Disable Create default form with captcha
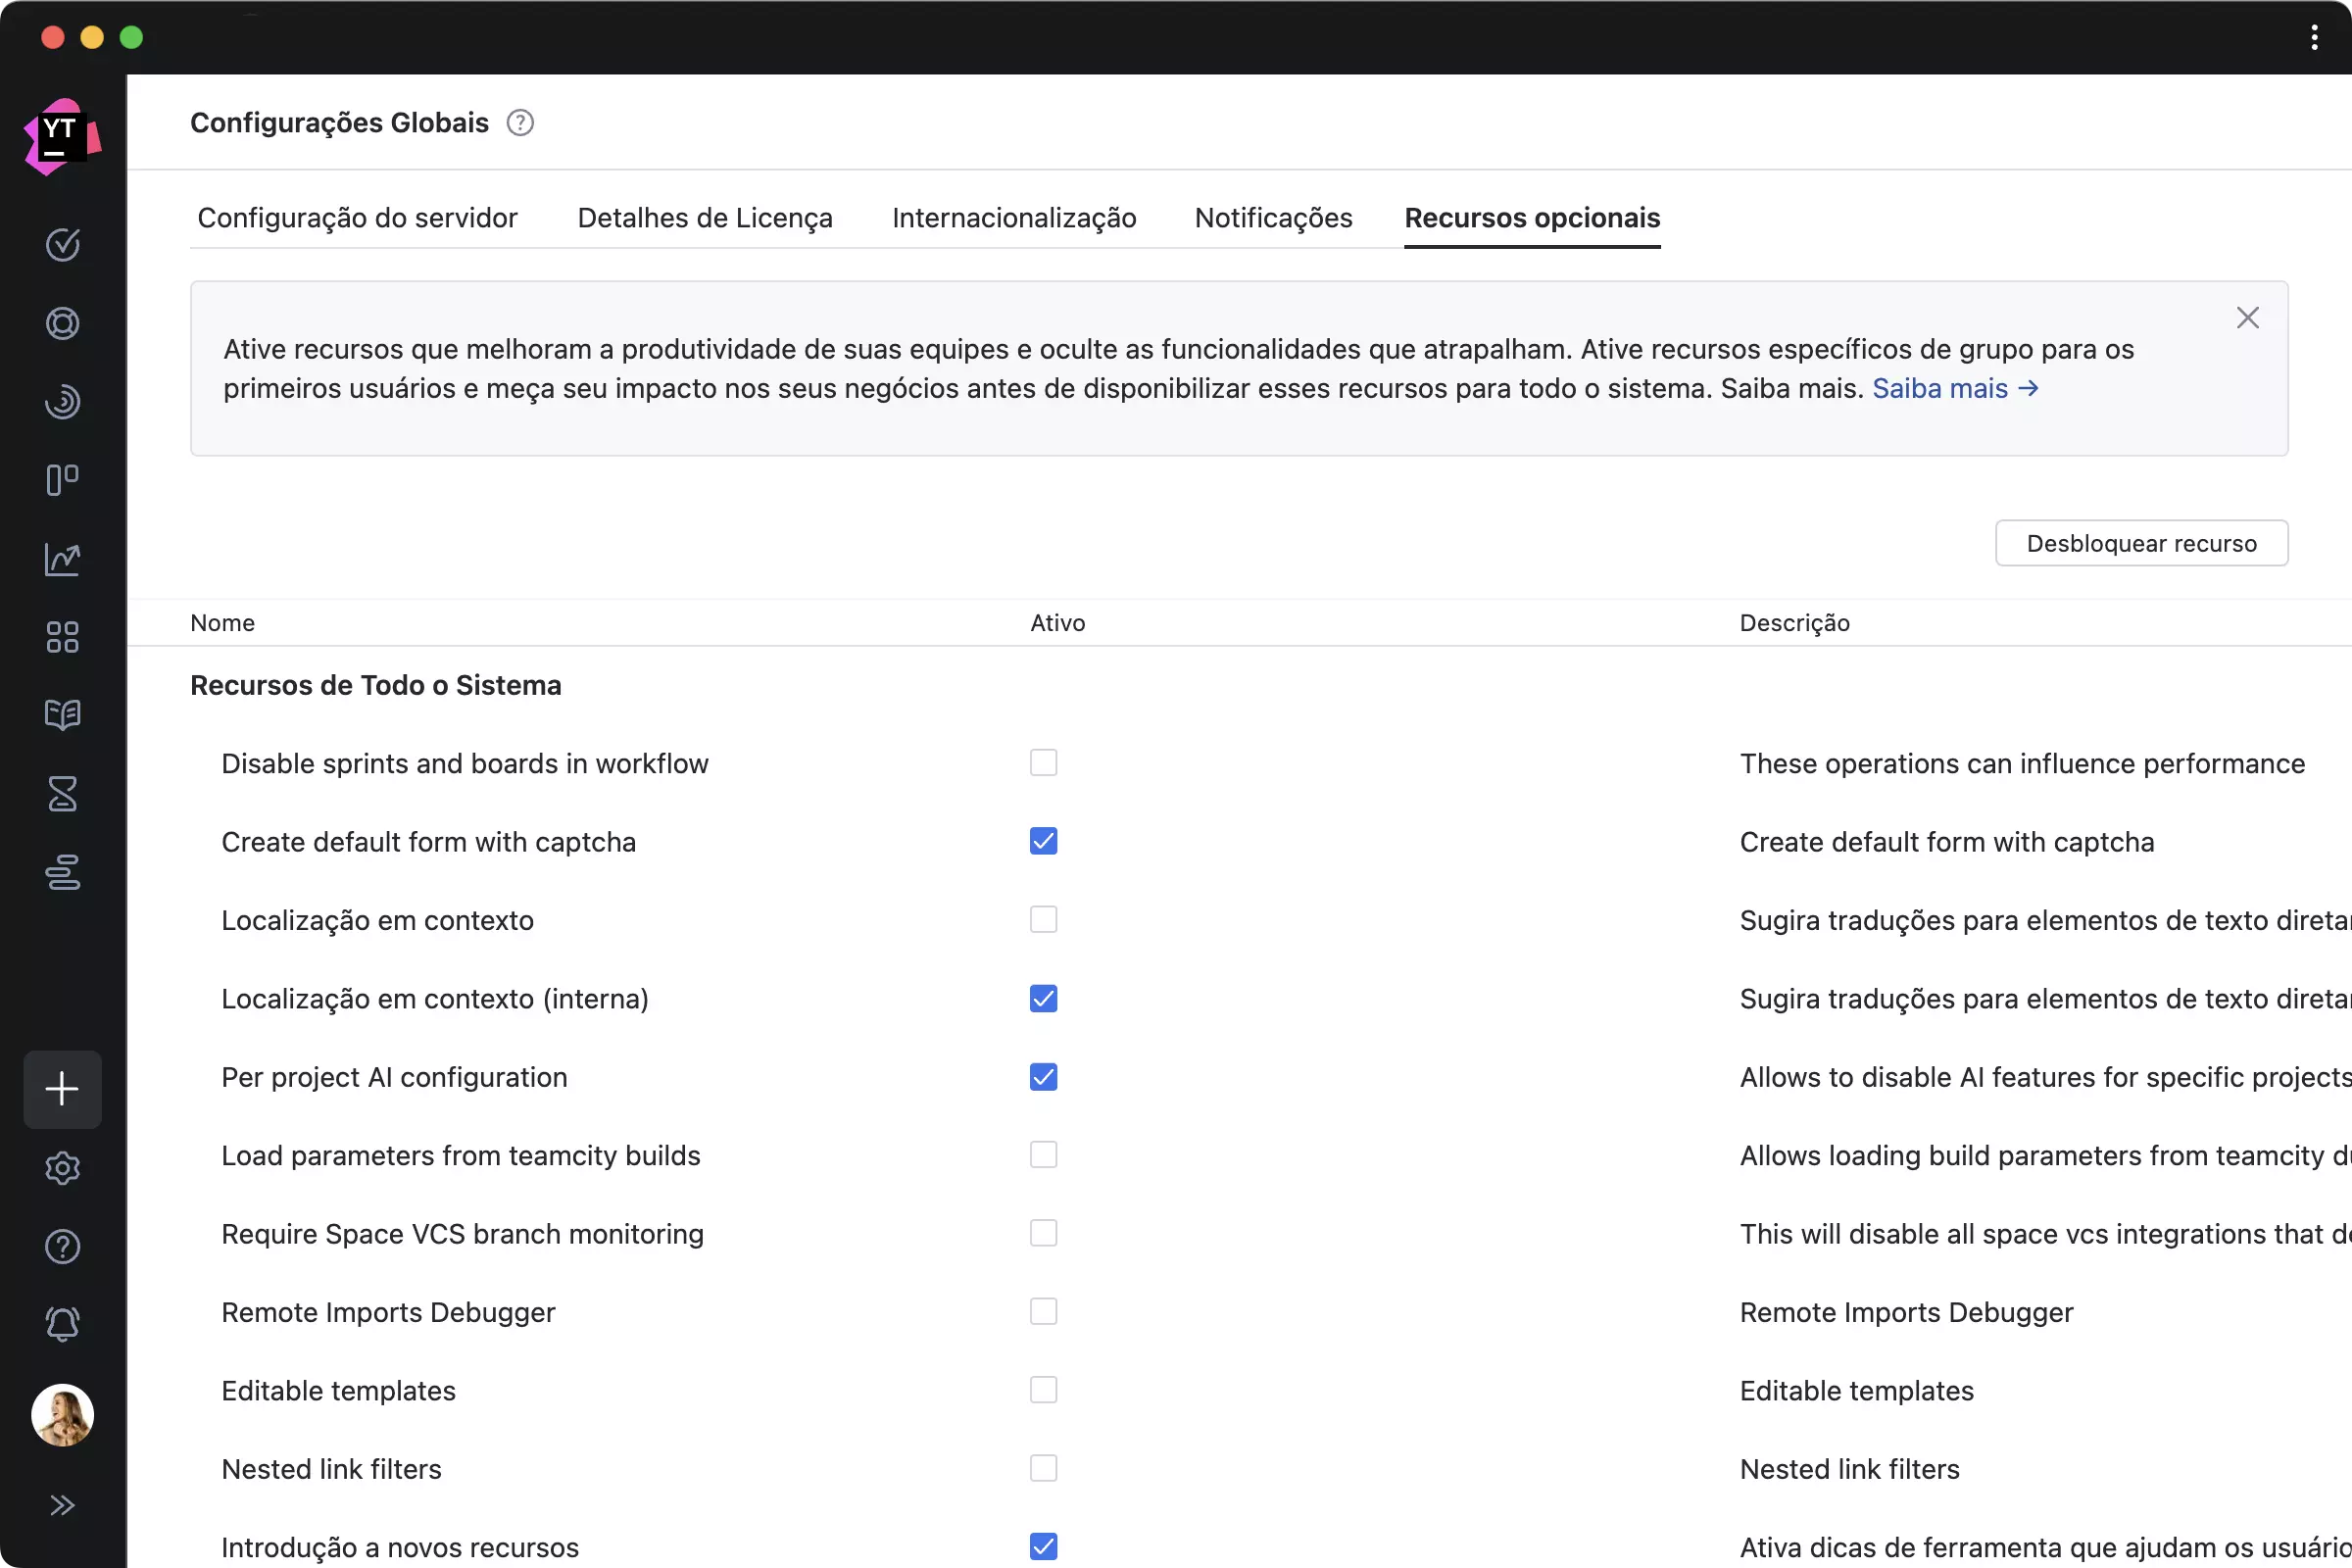The height and width of the screenshot is (1568, 2352). click(x=1043, y=842)
